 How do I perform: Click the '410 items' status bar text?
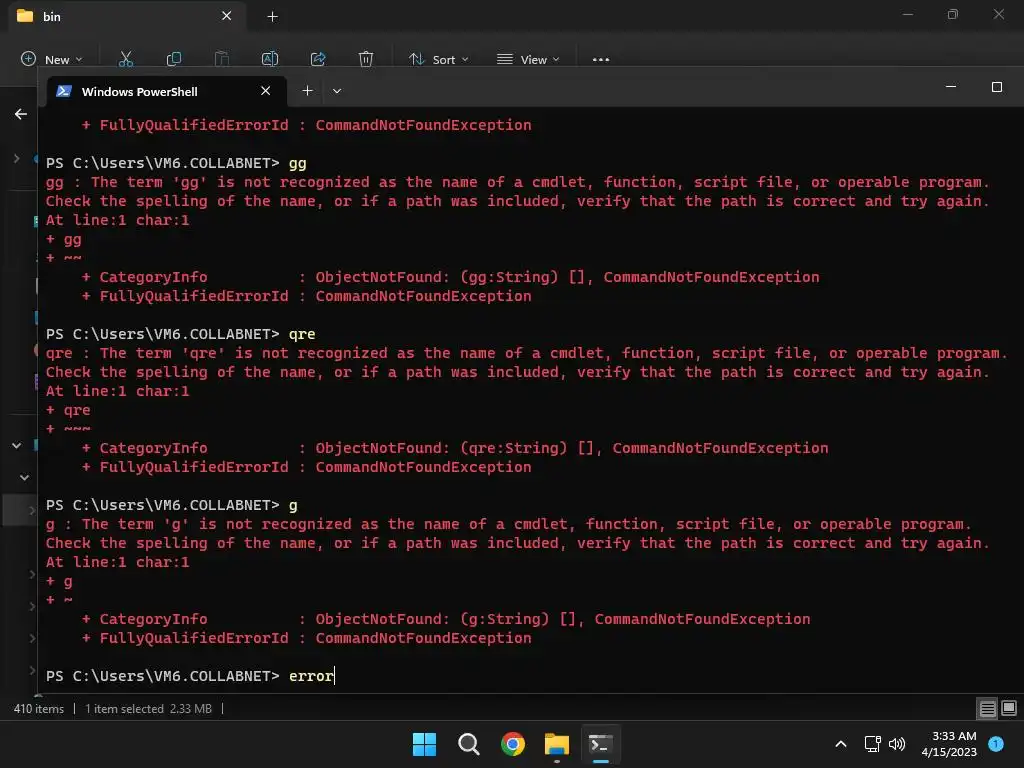tap(39, 709)
